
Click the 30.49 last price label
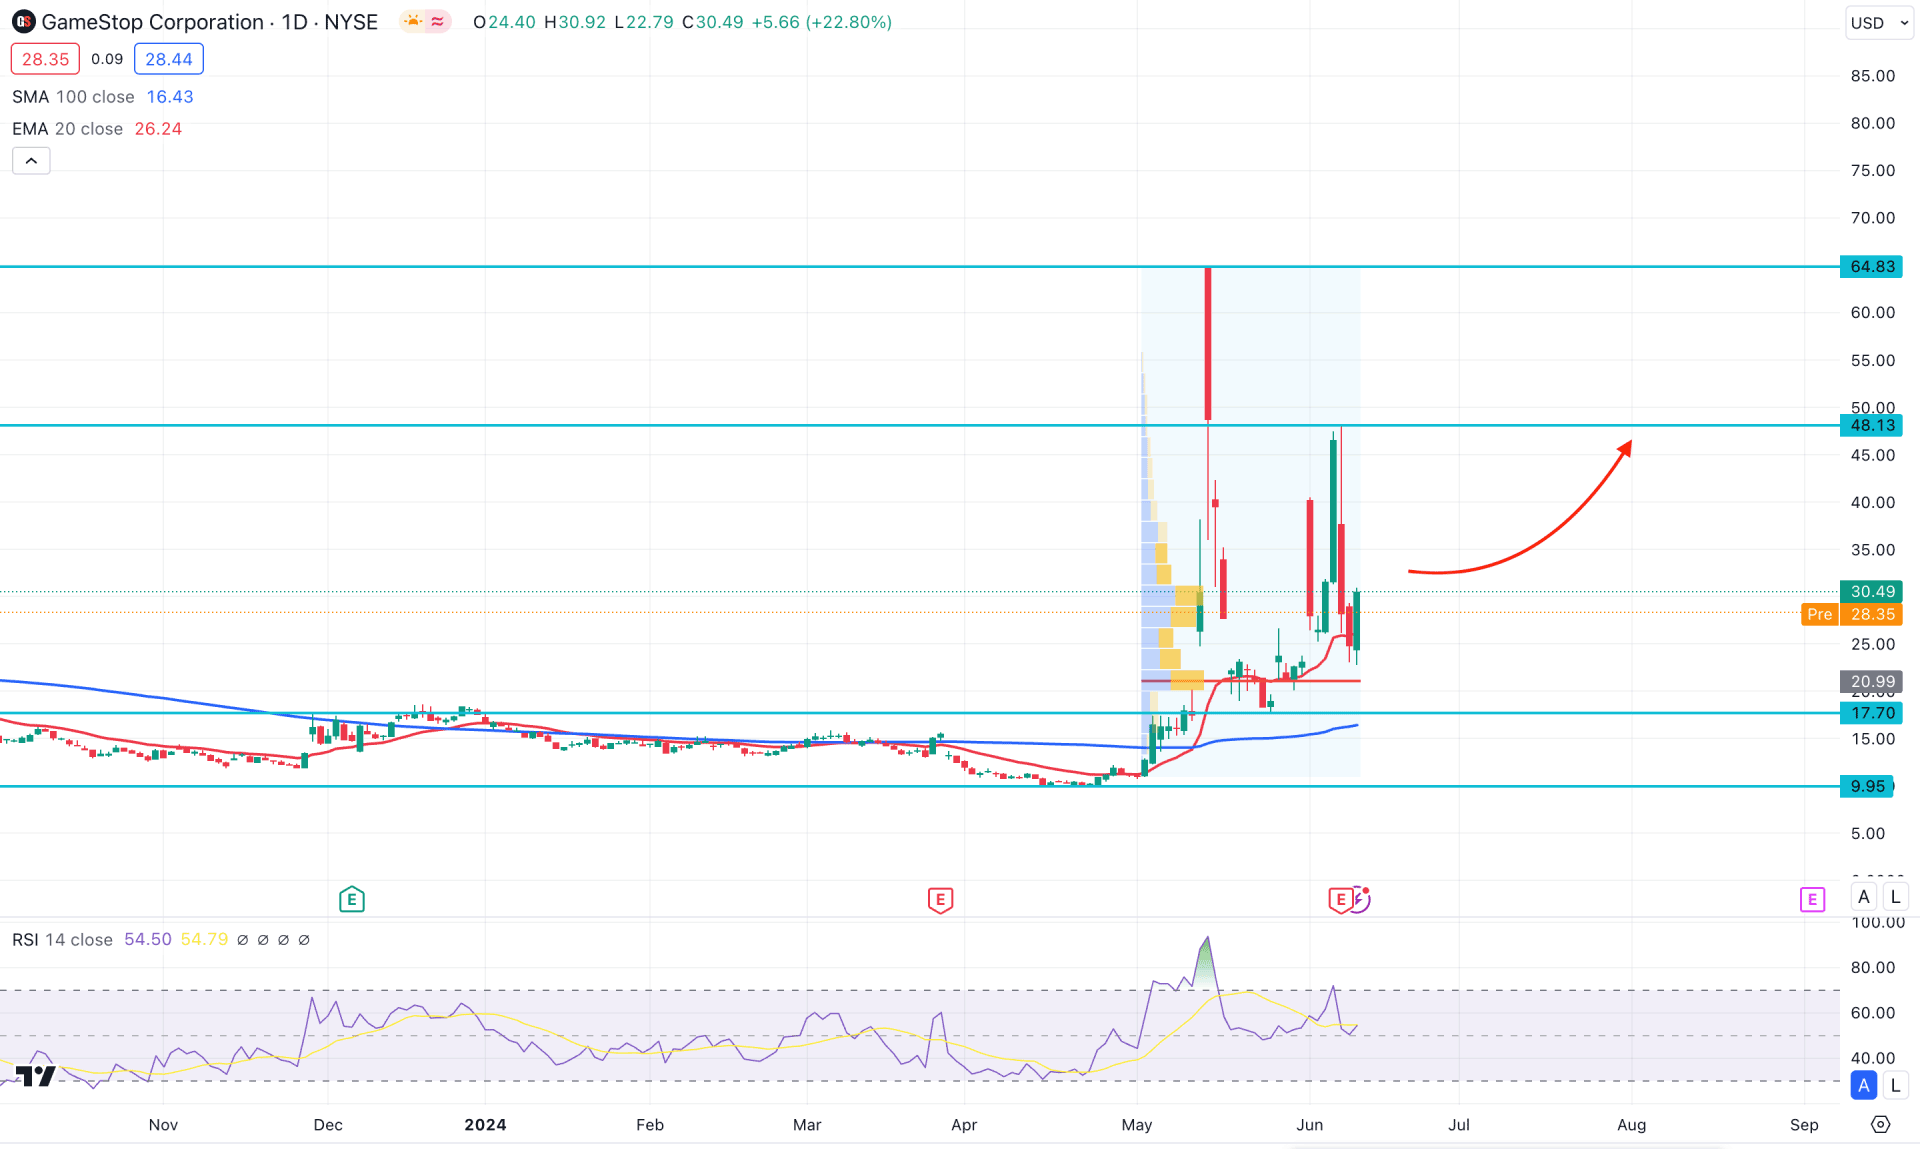pos(1872,592)
